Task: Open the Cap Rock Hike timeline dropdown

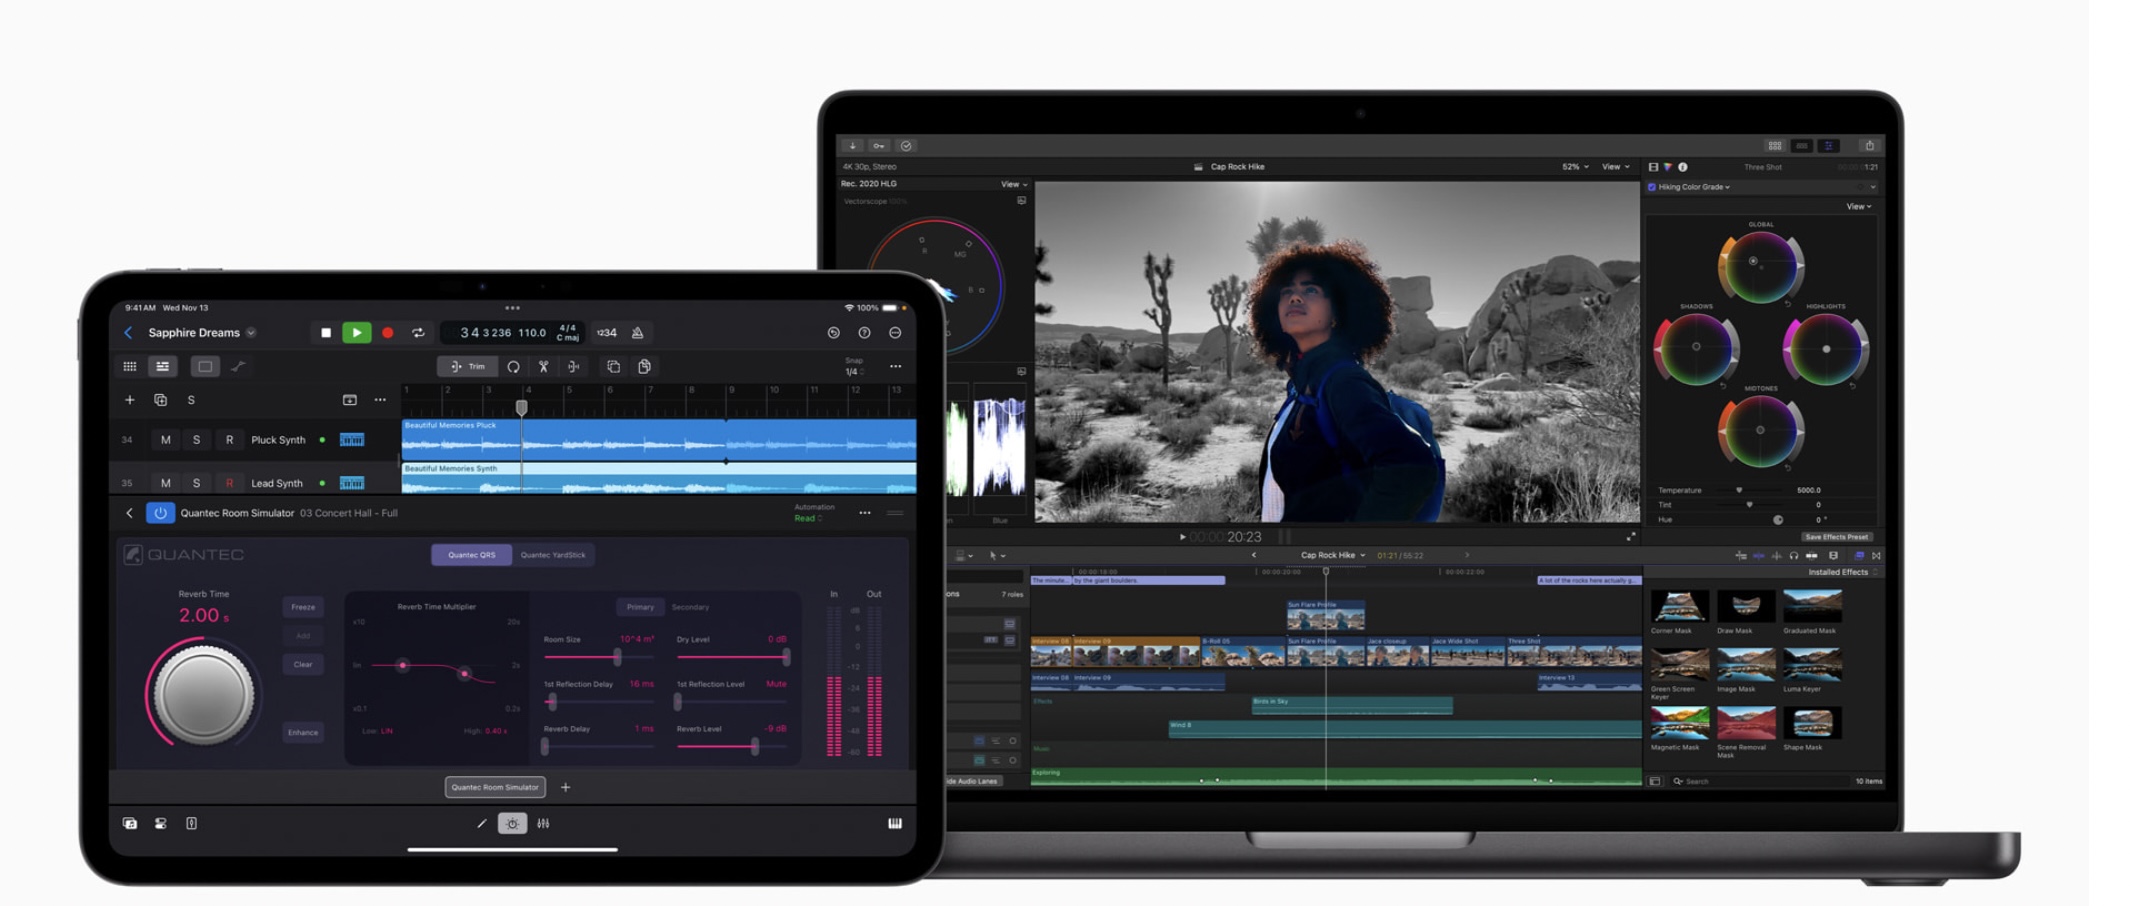Action: click(1333, 555)
